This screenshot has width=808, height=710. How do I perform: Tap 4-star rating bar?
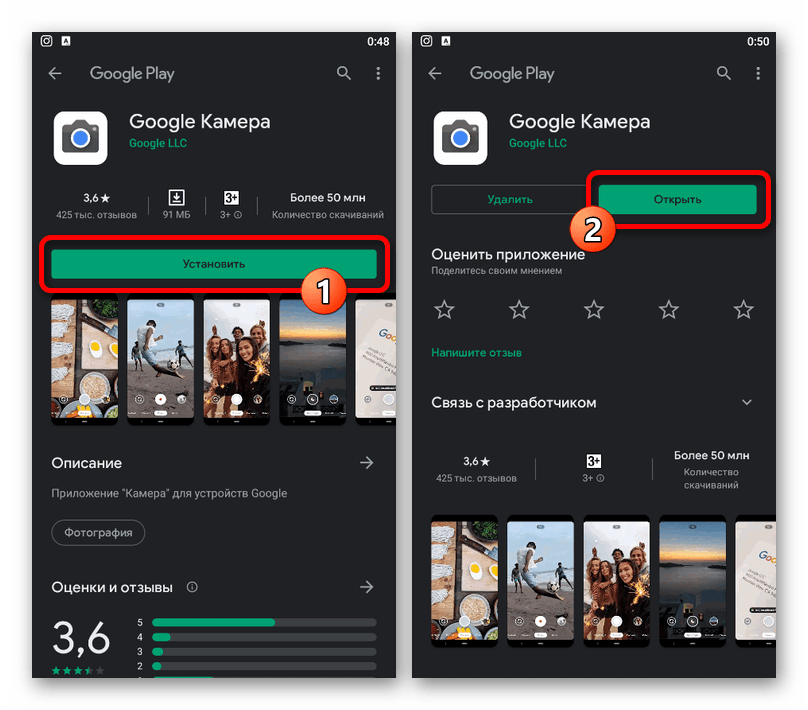point(264,637)
